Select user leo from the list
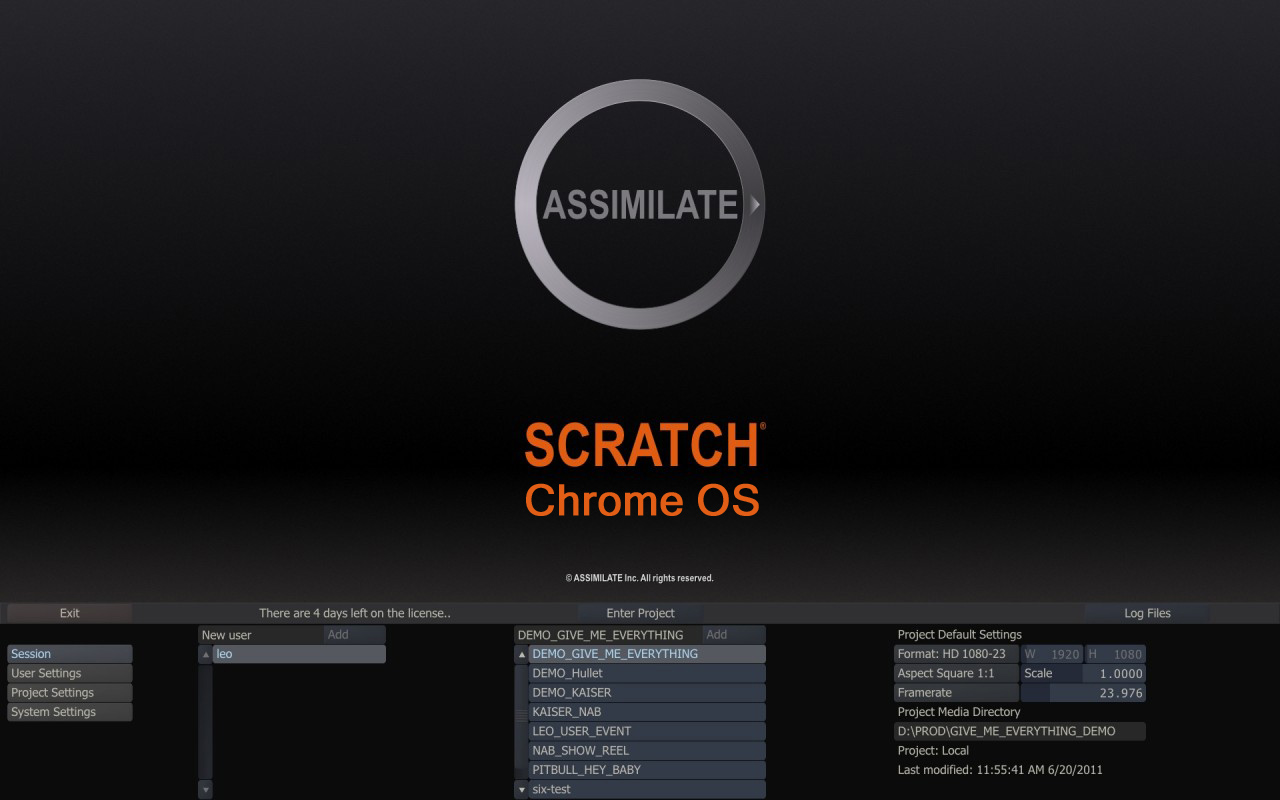Screen dimensions: 1280x800 (299, 654)
